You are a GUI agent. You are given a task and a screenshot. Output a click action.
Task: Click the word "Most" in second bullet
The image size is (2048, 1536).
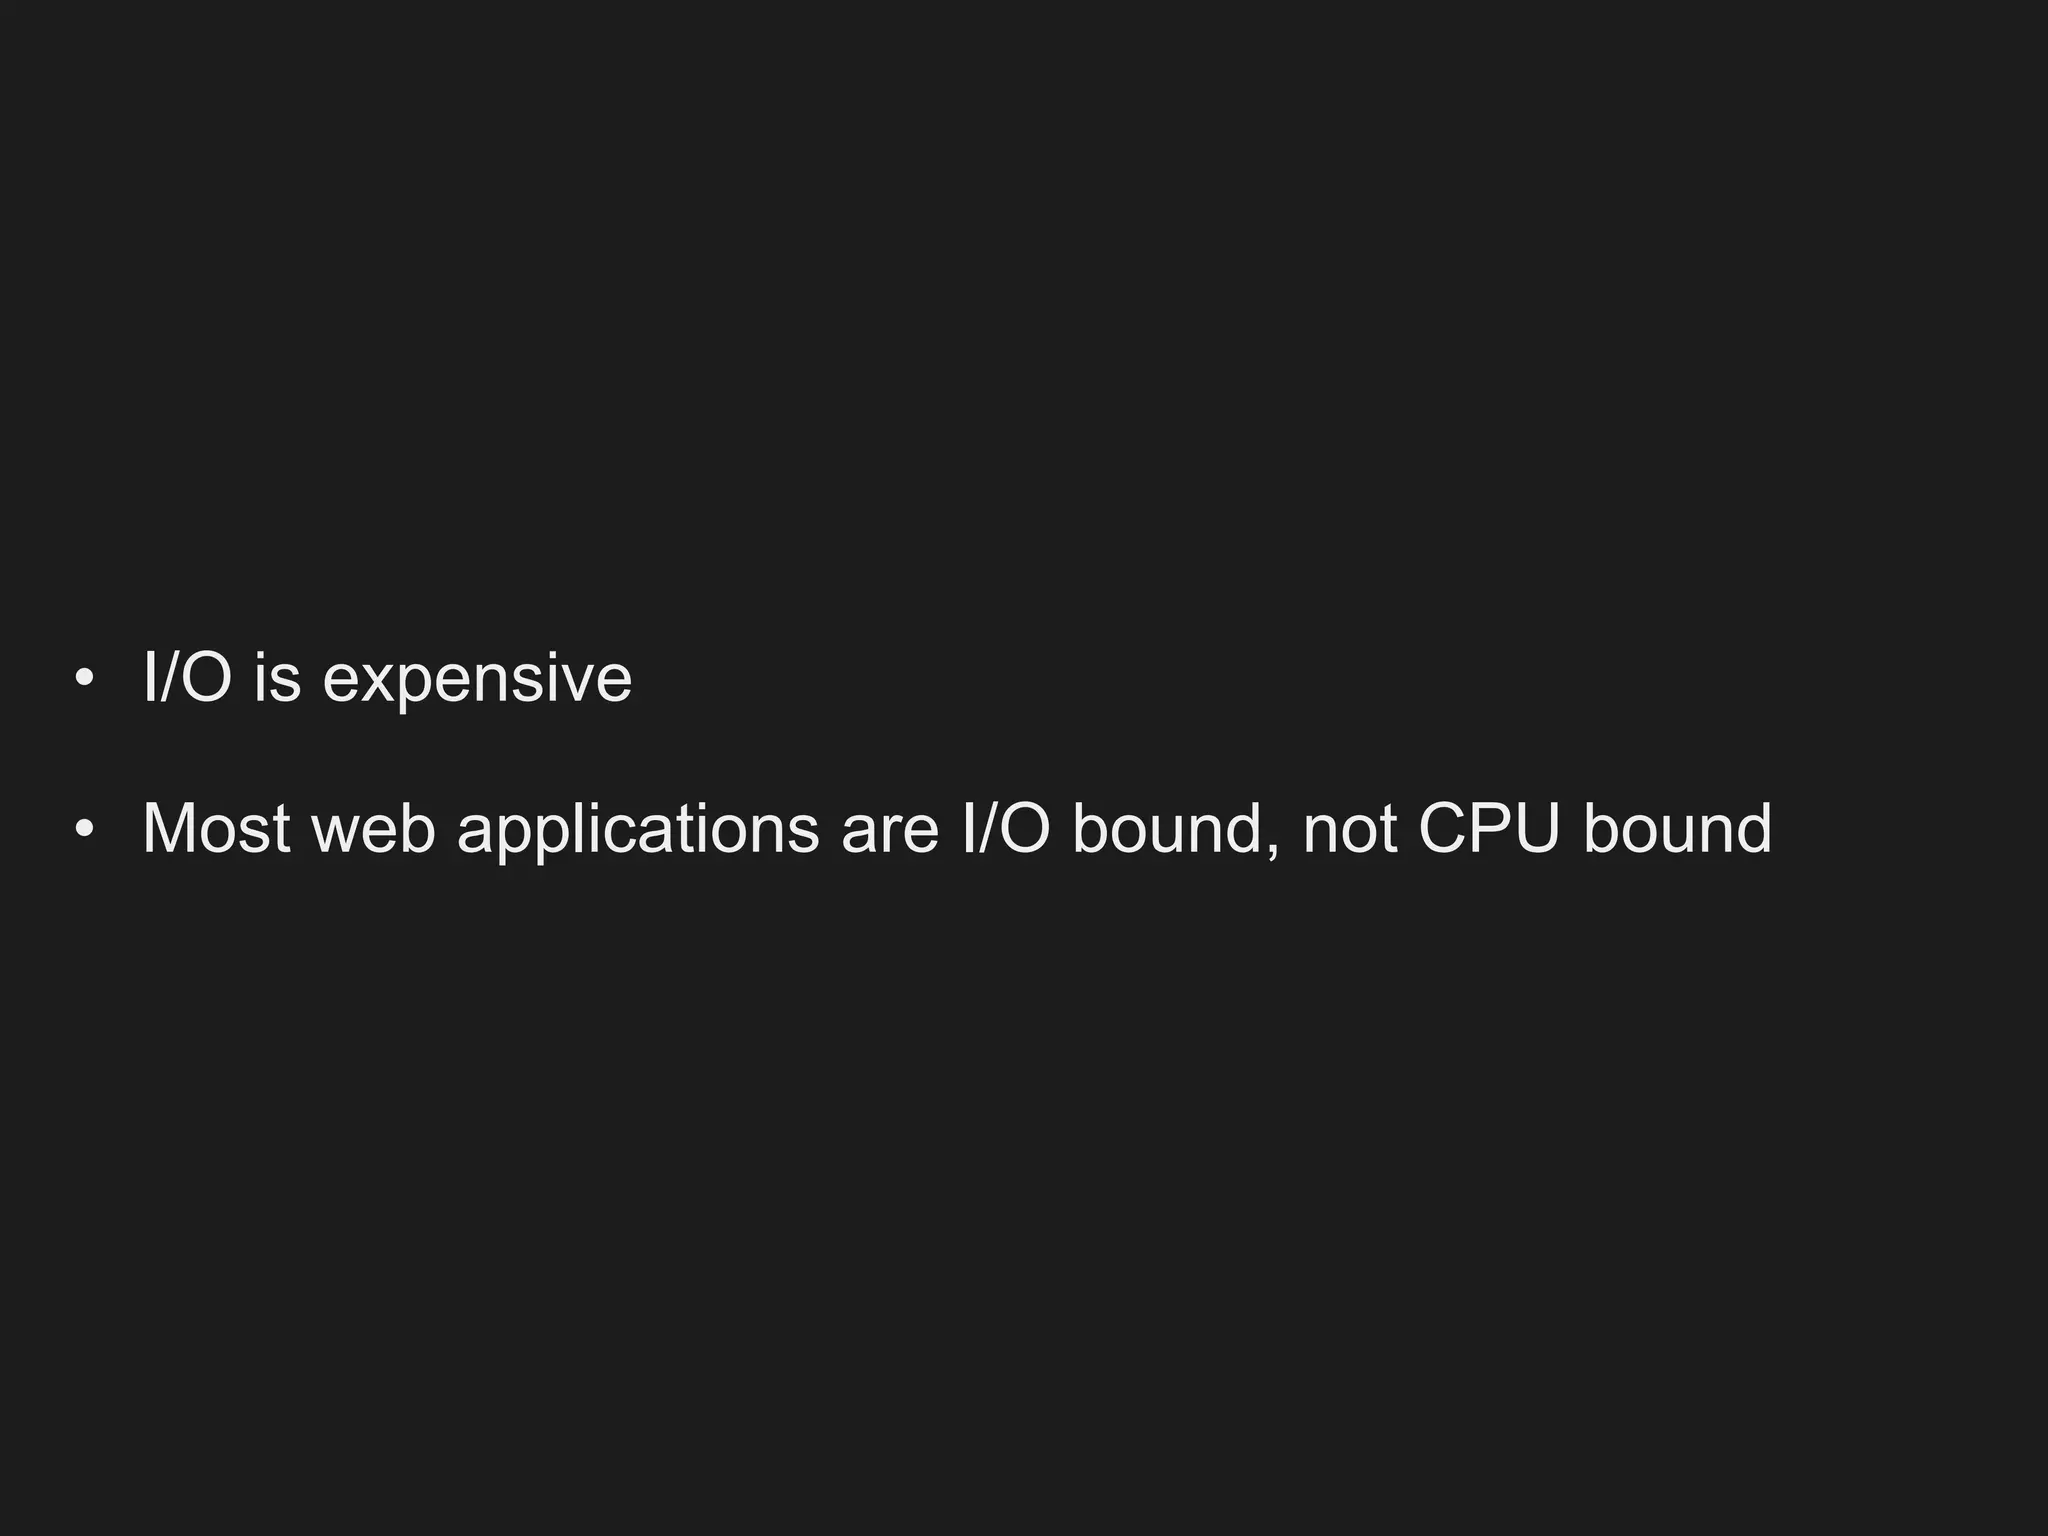(216, 829)
